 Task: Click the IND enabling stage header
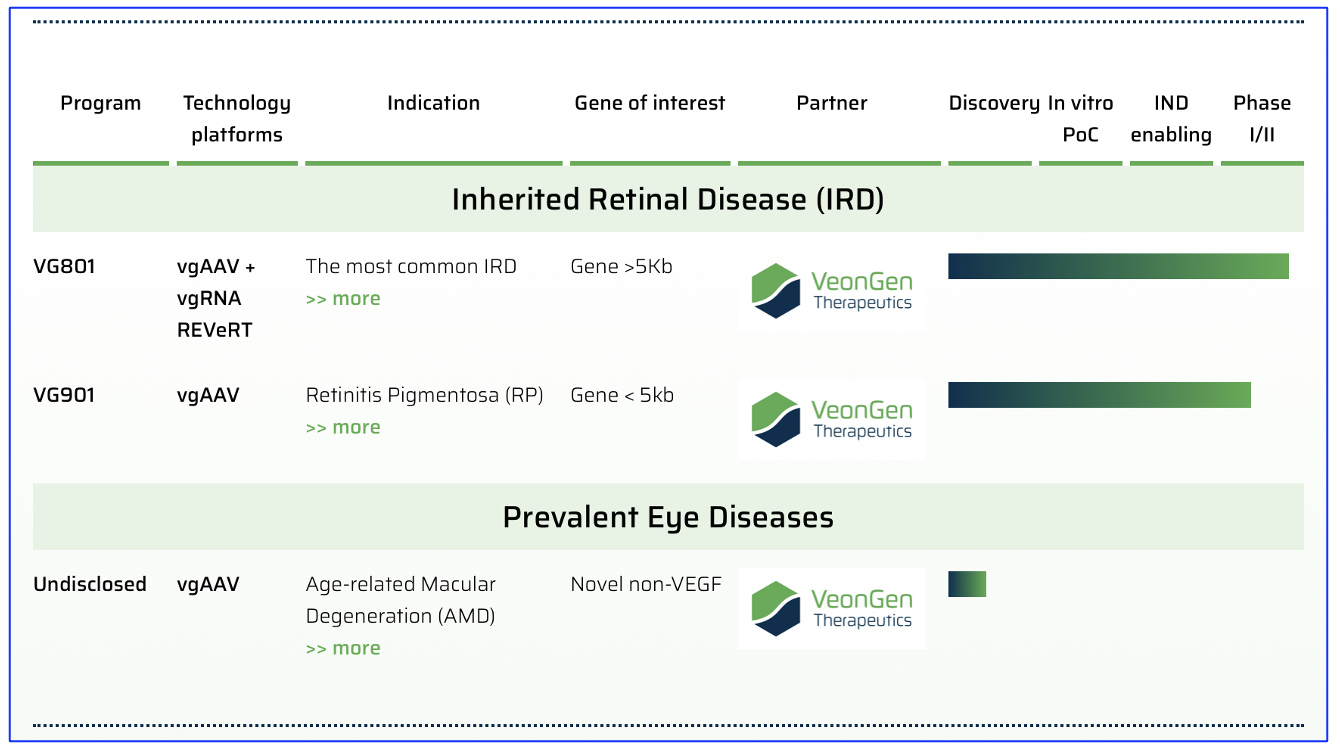click(x=1171, y=119)
